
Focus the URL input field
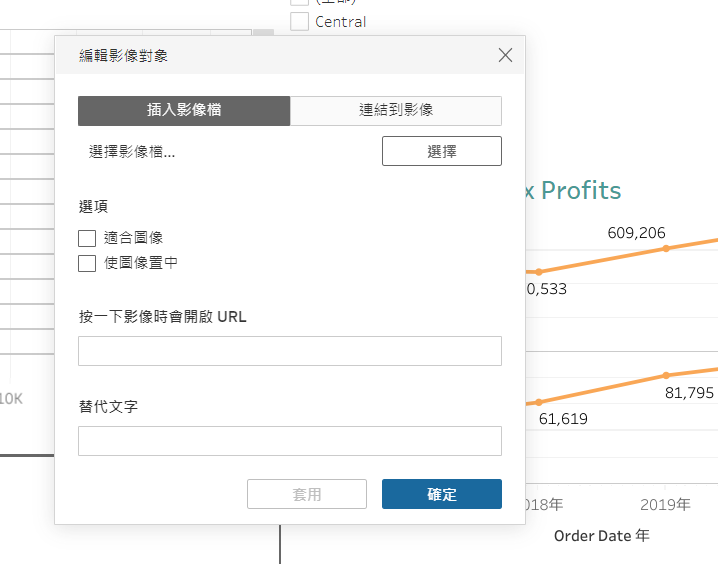290,351
